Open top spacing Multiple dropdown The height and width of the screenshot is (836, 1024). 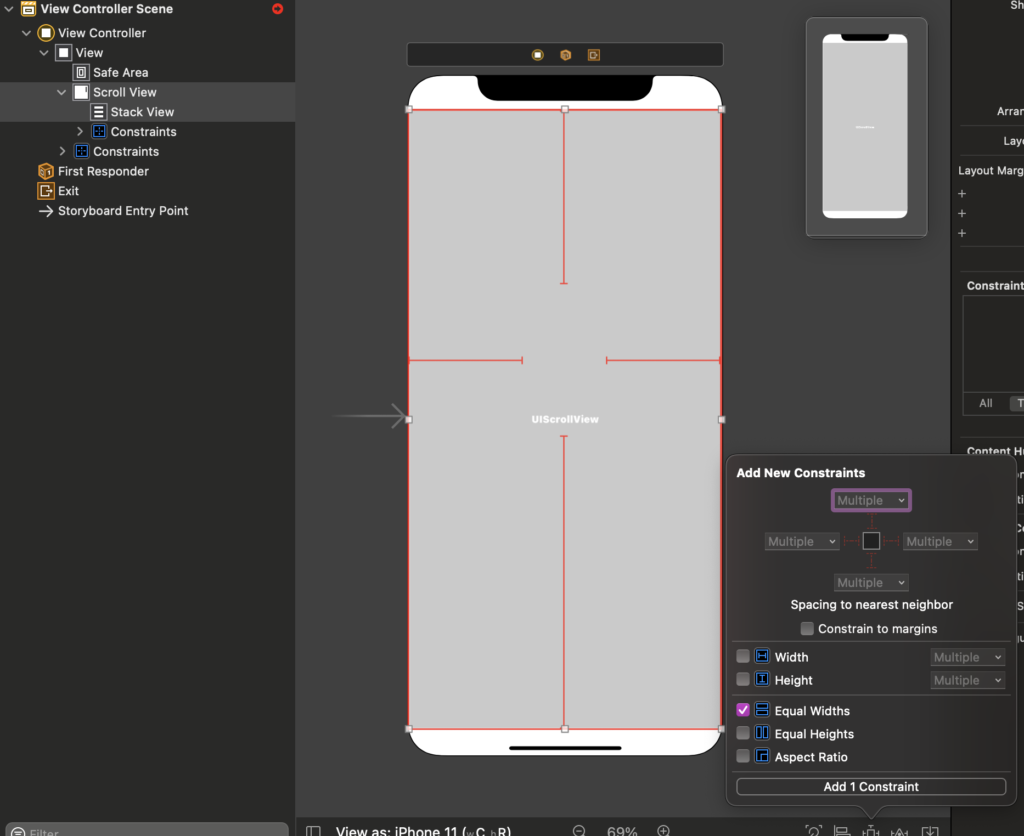pyautogui.click(x=871, y=500)
